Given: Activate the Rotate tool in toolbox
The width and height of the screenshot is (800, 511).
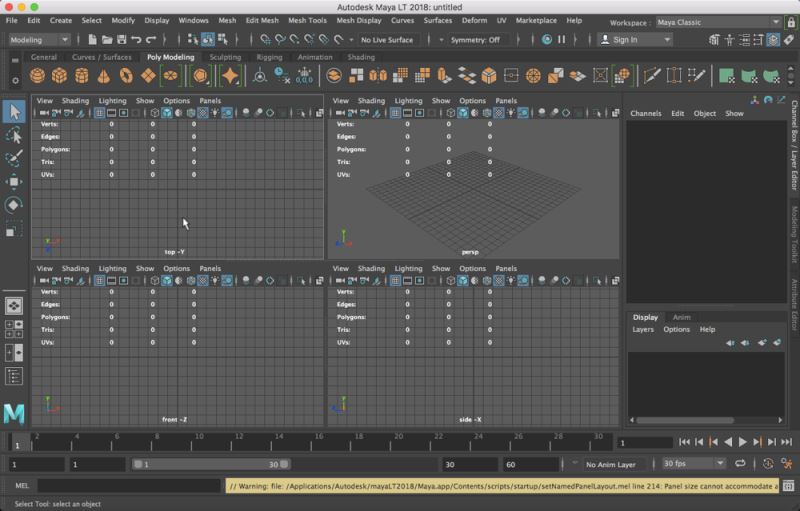Looking at the screenshot, I should [14, 205].
